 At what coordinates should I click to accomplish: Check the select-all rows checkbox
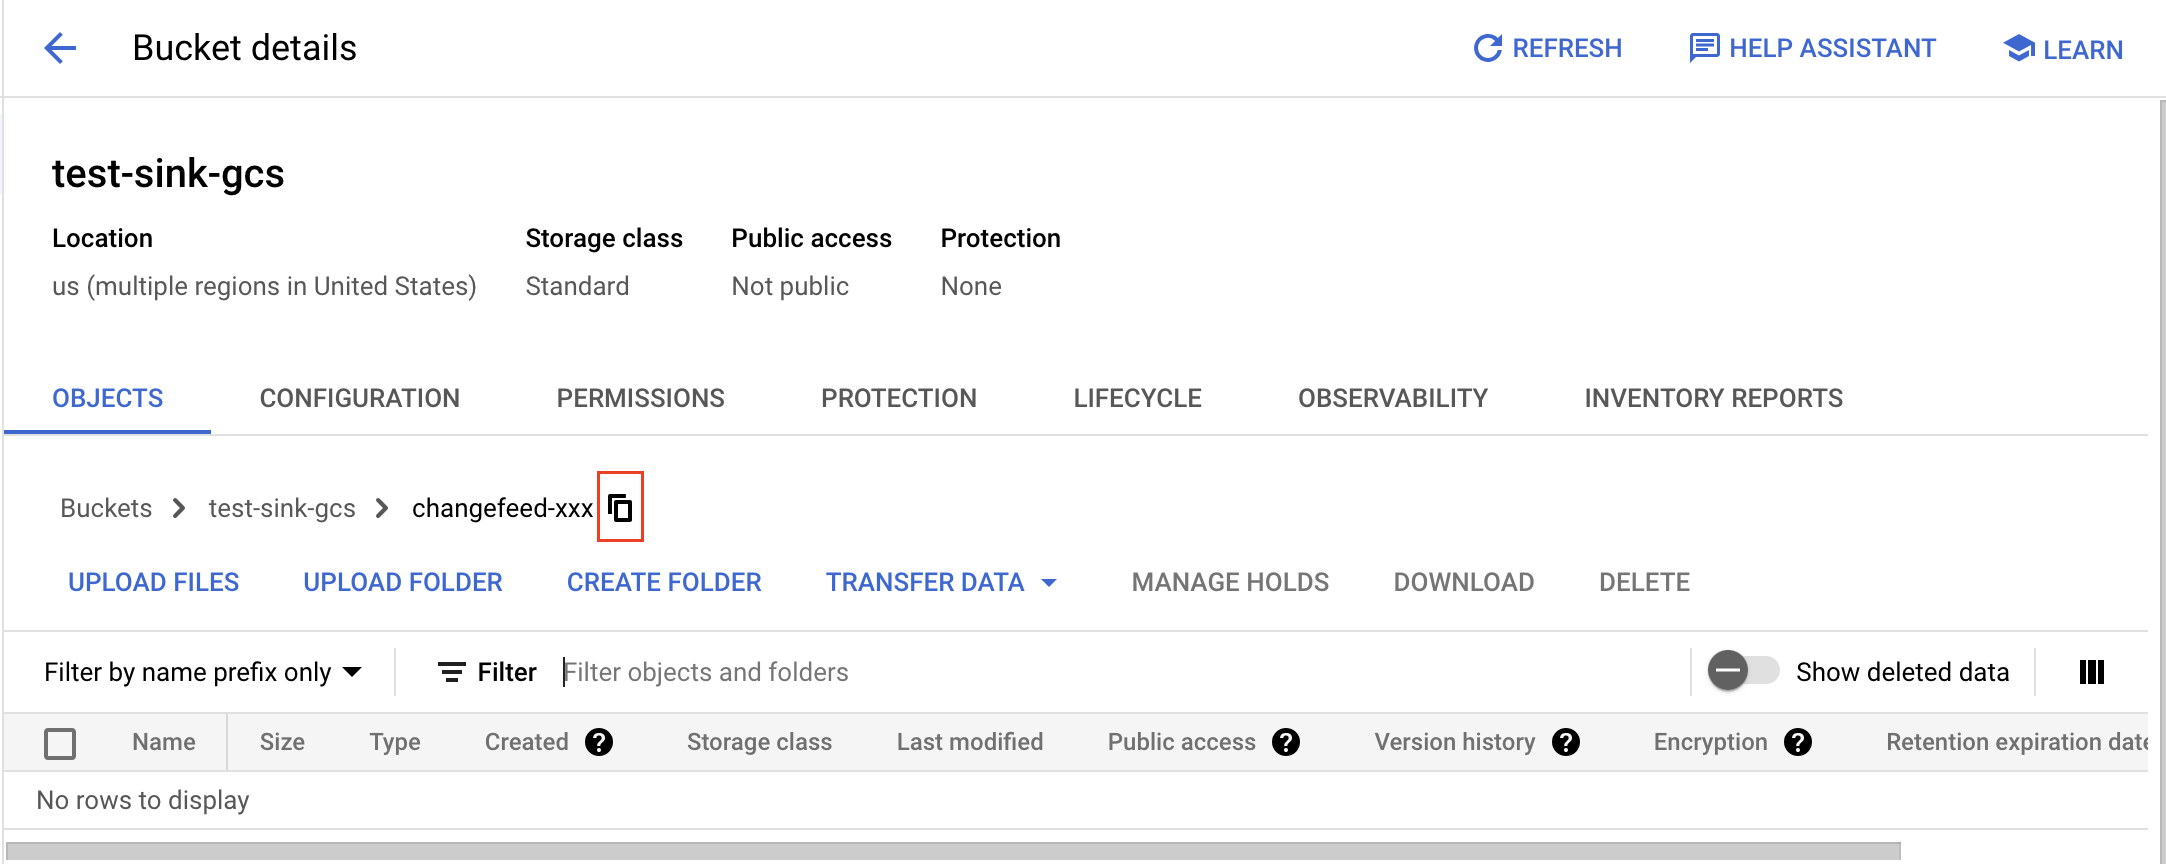coord(60,743)
